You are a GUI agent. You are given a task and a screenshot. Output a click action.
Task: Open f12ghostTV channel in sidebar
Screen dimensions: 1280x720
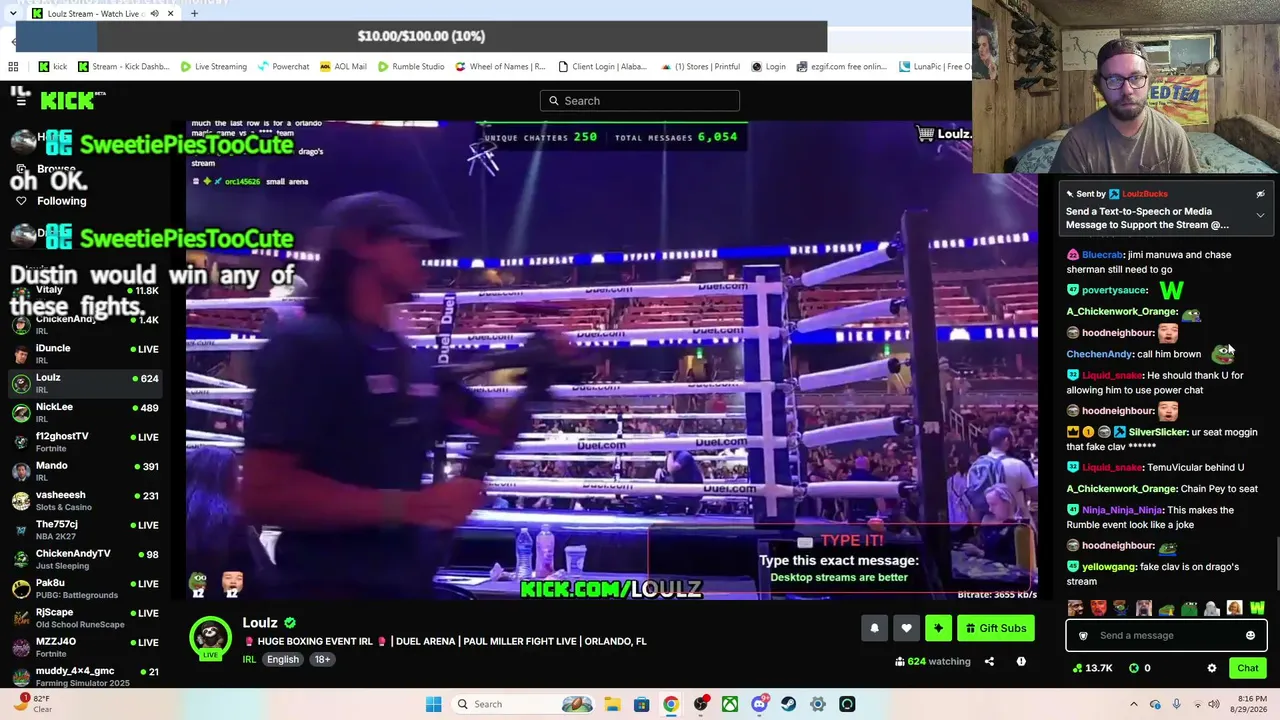[85, 441]
